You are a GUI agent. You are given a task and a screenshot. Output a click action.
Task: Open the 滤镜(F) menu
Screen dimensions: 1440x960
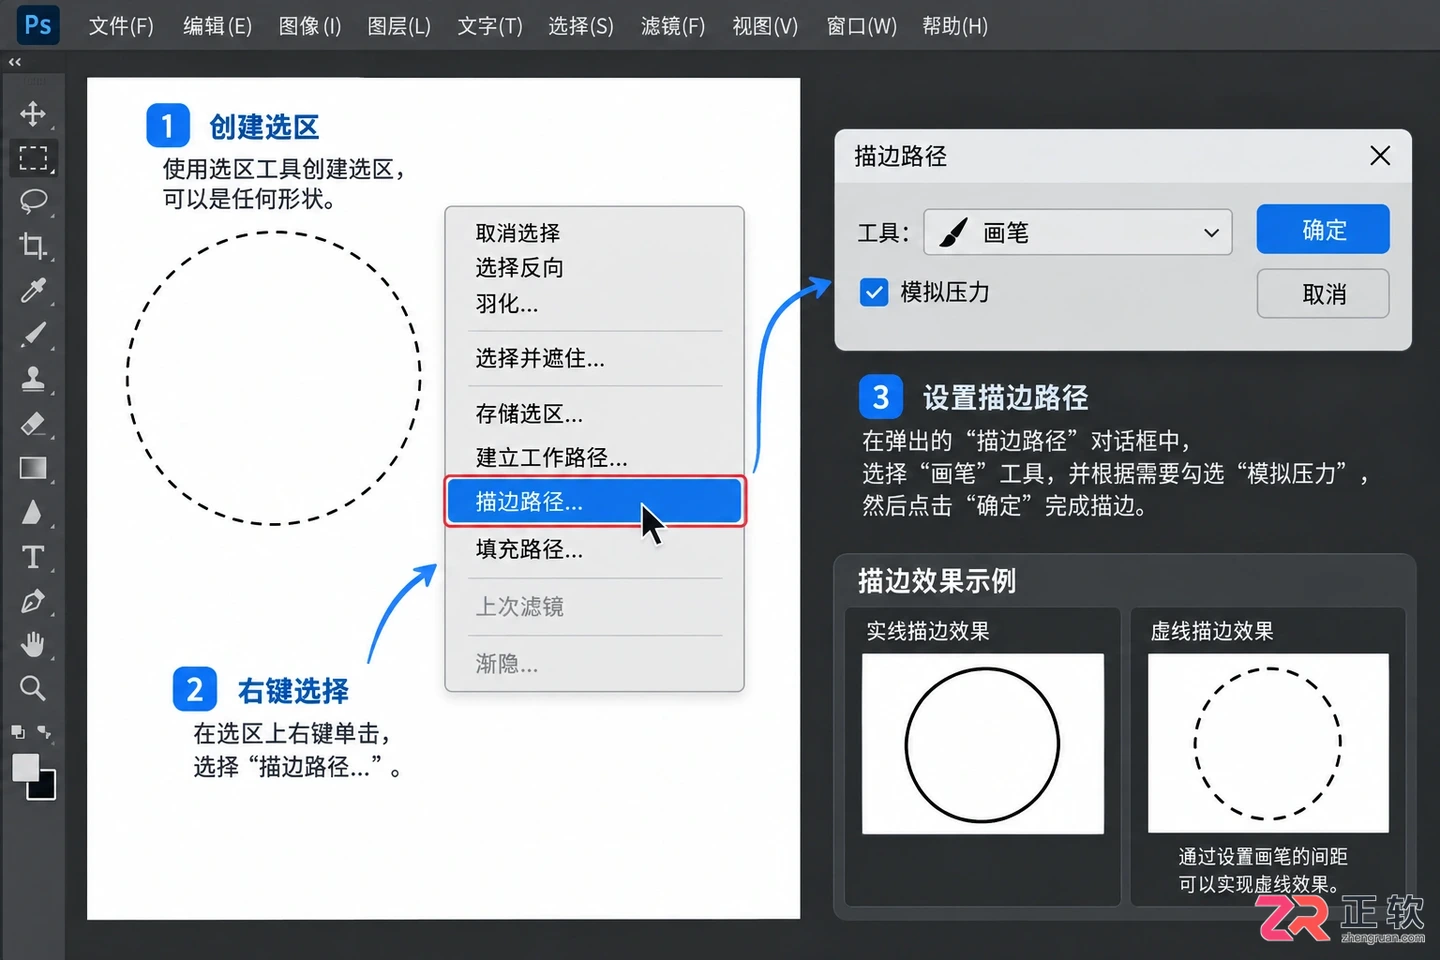coord(673,26)
